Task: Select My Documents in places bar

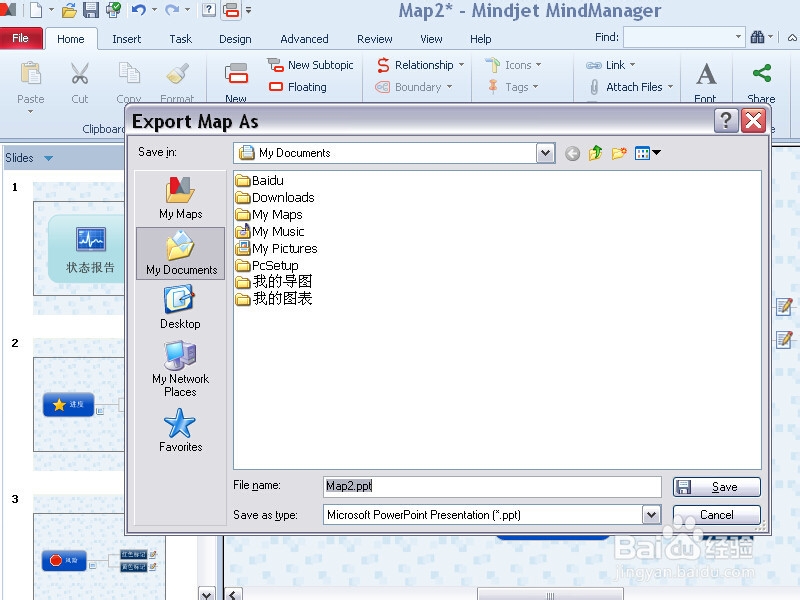Action: pos(181,253)
